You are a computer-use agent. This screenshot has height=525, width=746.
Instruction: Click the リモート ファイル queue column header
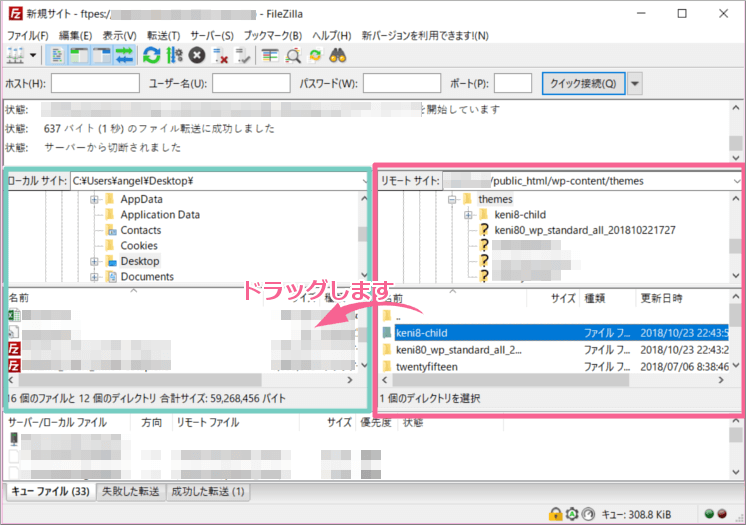[x=235, y=422]
